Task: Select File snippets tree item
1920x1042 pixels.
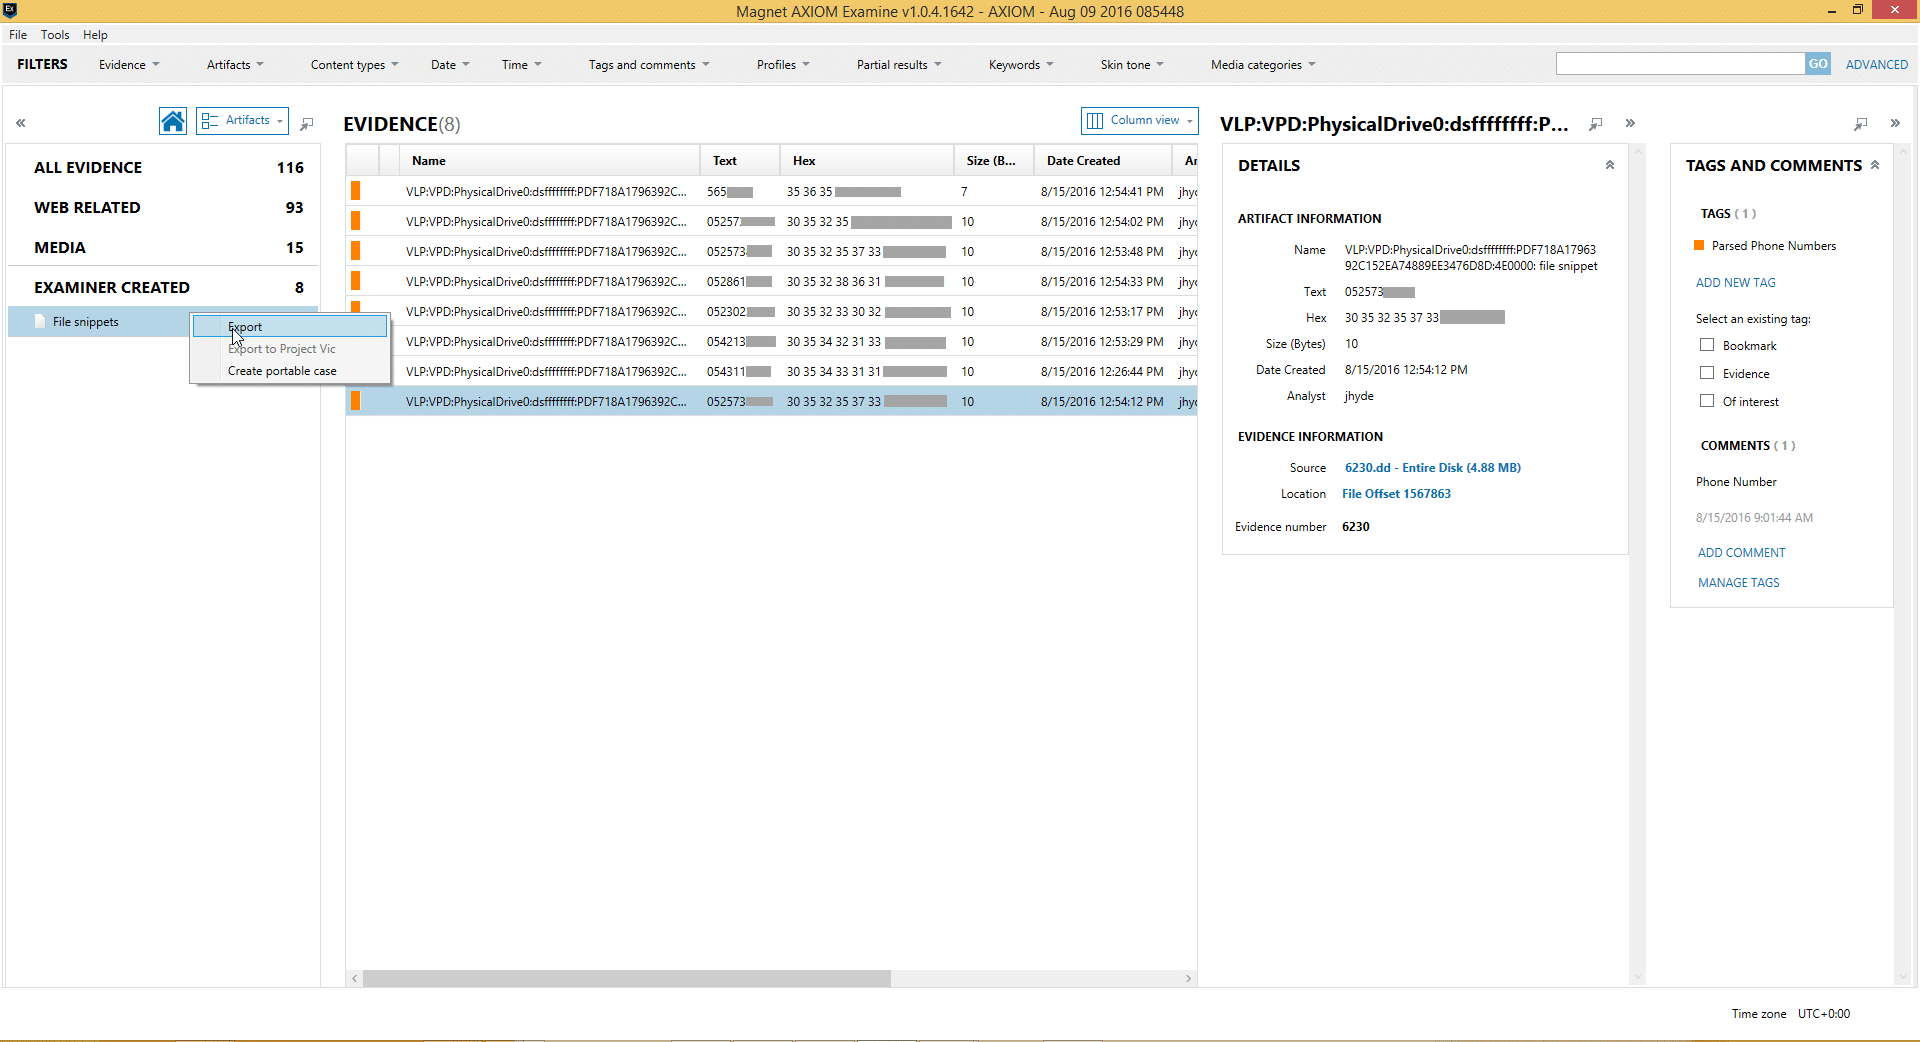Action: pyautogui.click(x=100, y=322)
